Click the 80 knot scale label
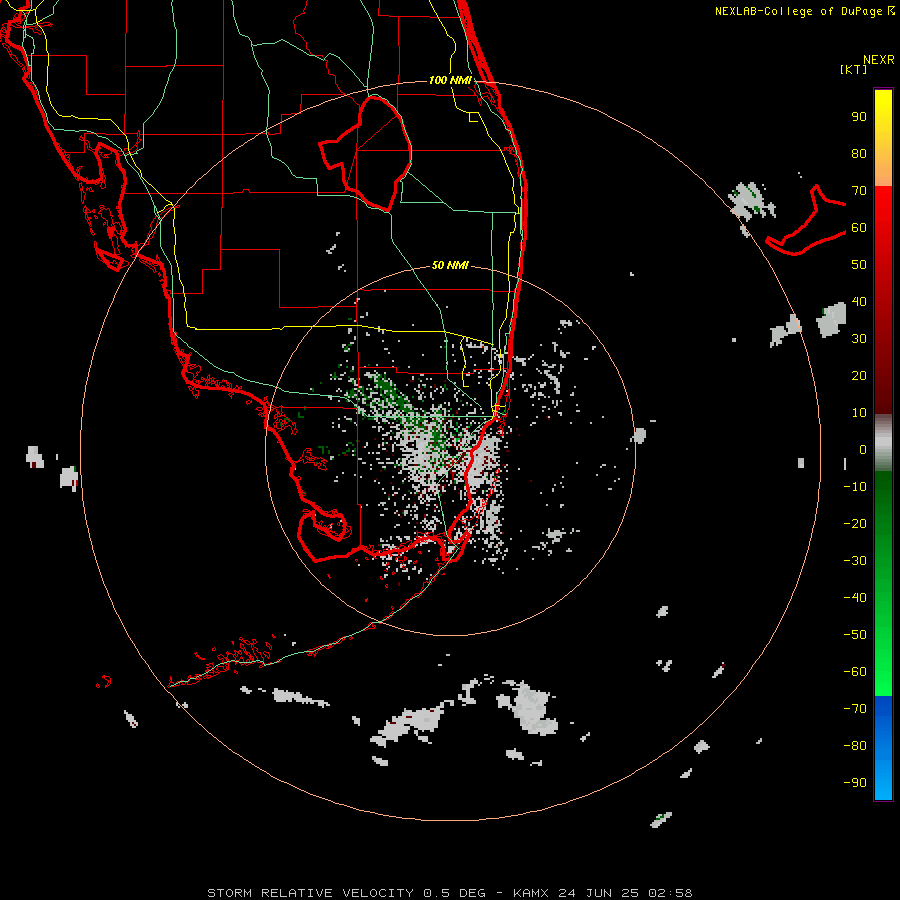This screenshot has height=900, width=900. 859,154
